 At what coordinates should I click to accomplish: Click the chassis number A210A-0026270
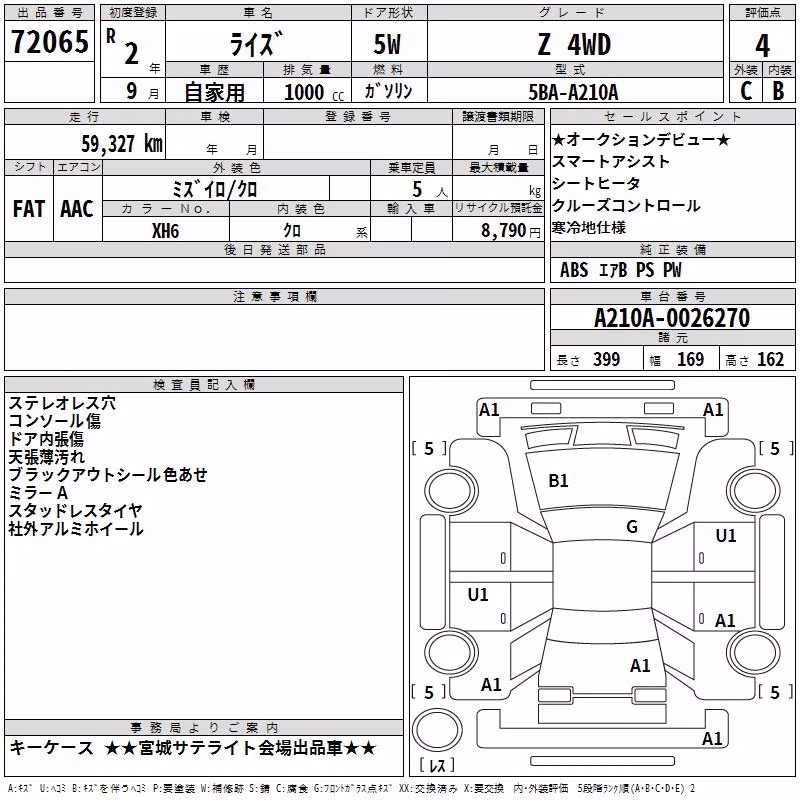point(672,318)
